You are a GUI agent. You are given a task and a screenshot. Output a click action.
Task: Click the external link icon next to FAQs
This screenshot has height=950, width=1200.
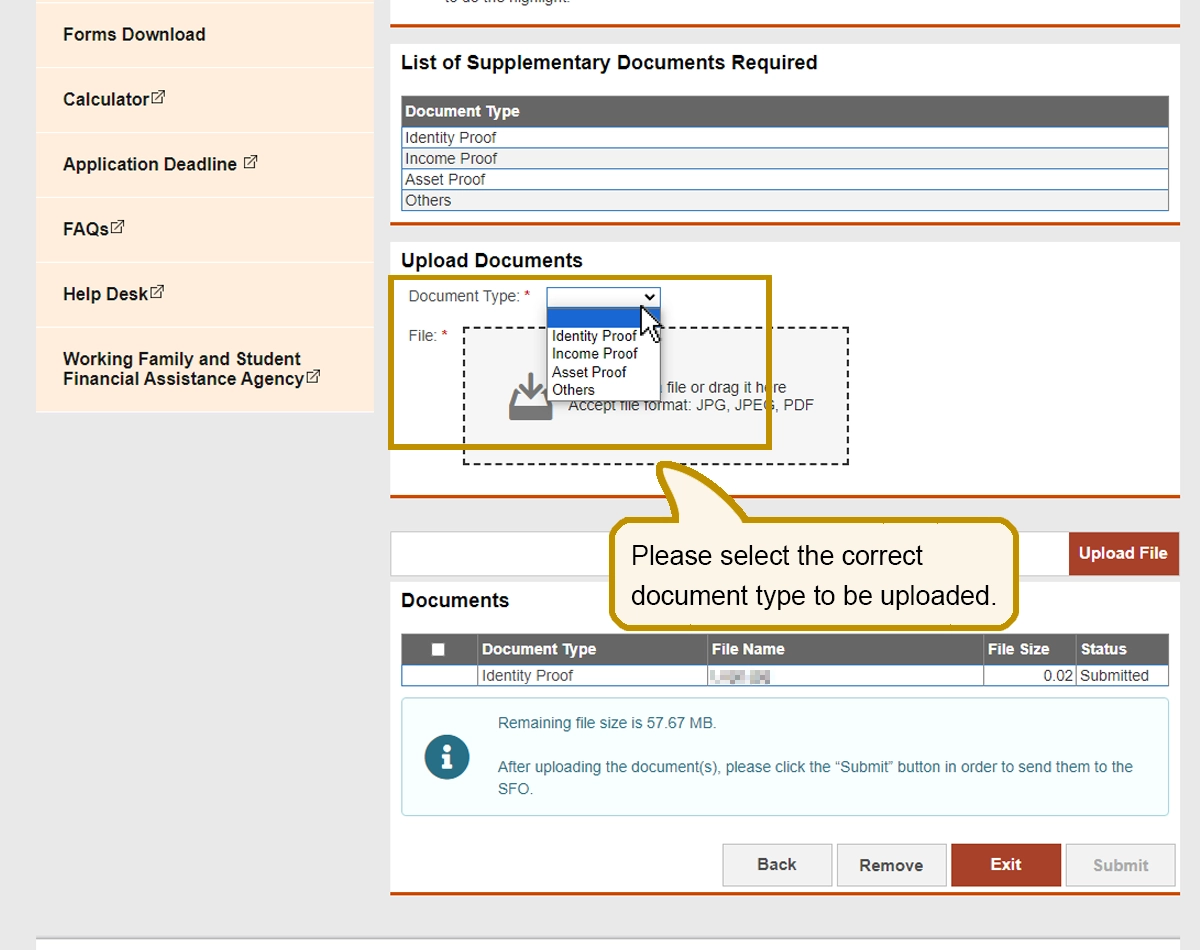pos(118,227)
